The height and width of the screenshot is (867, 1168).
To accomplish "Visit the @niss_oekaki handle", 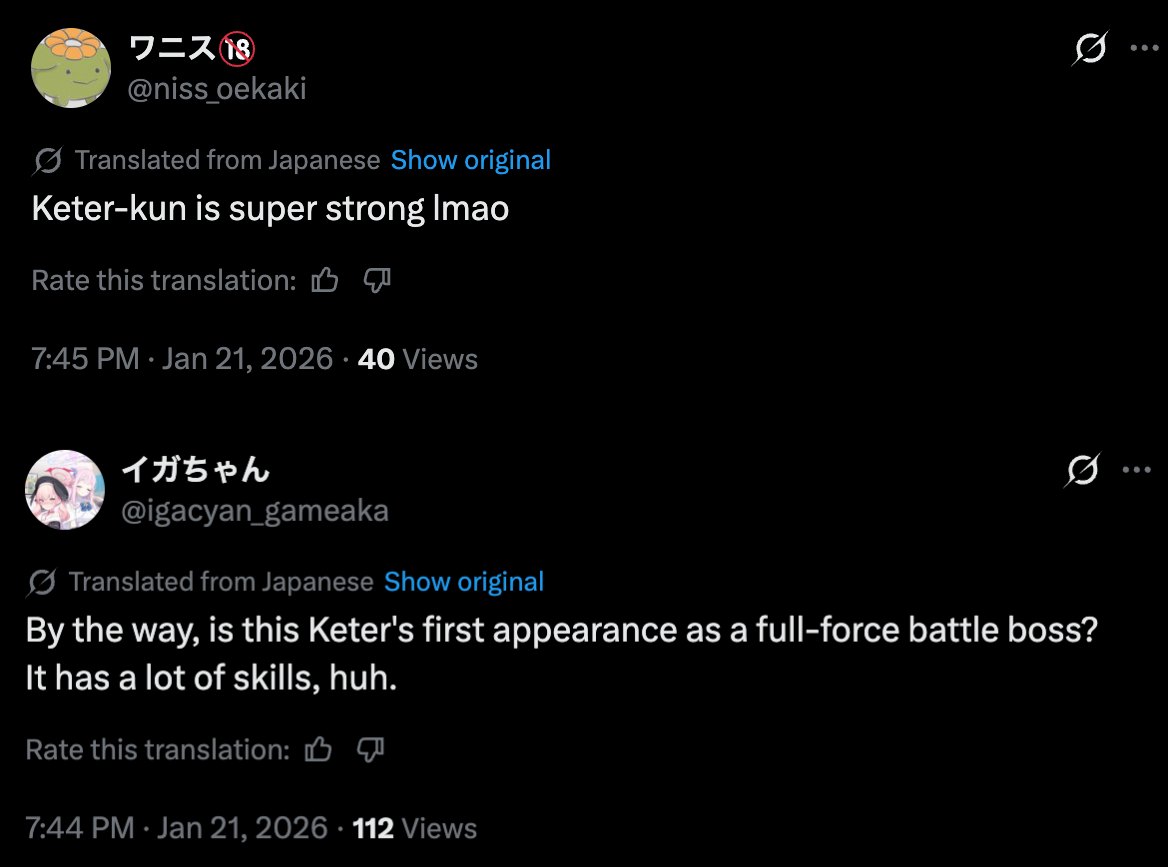I will 217,89.
